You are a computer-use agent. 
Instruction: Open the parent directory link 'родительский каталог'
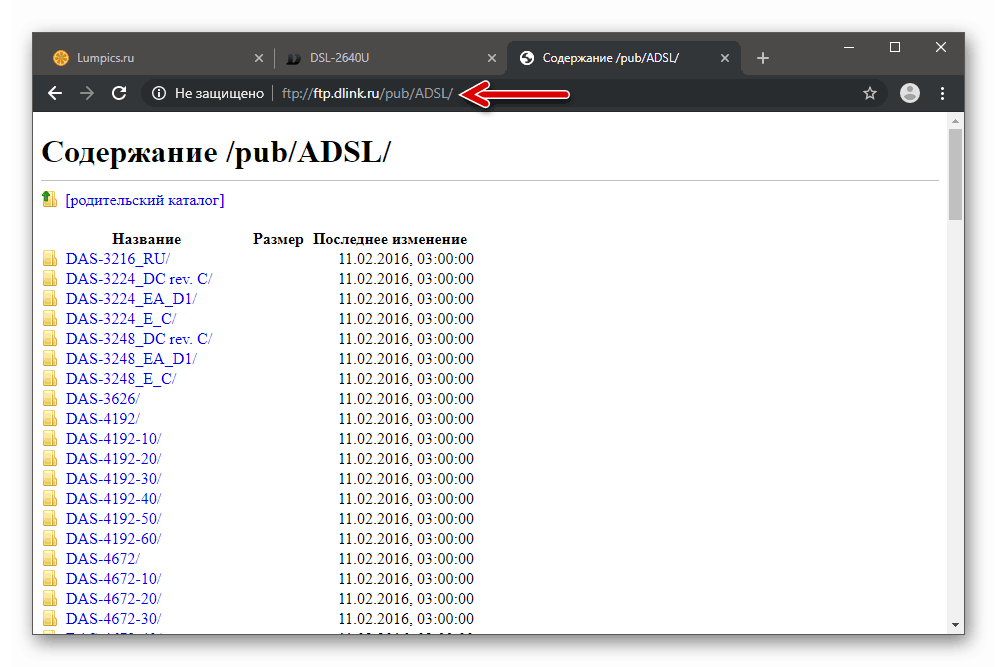pos(145,200)
